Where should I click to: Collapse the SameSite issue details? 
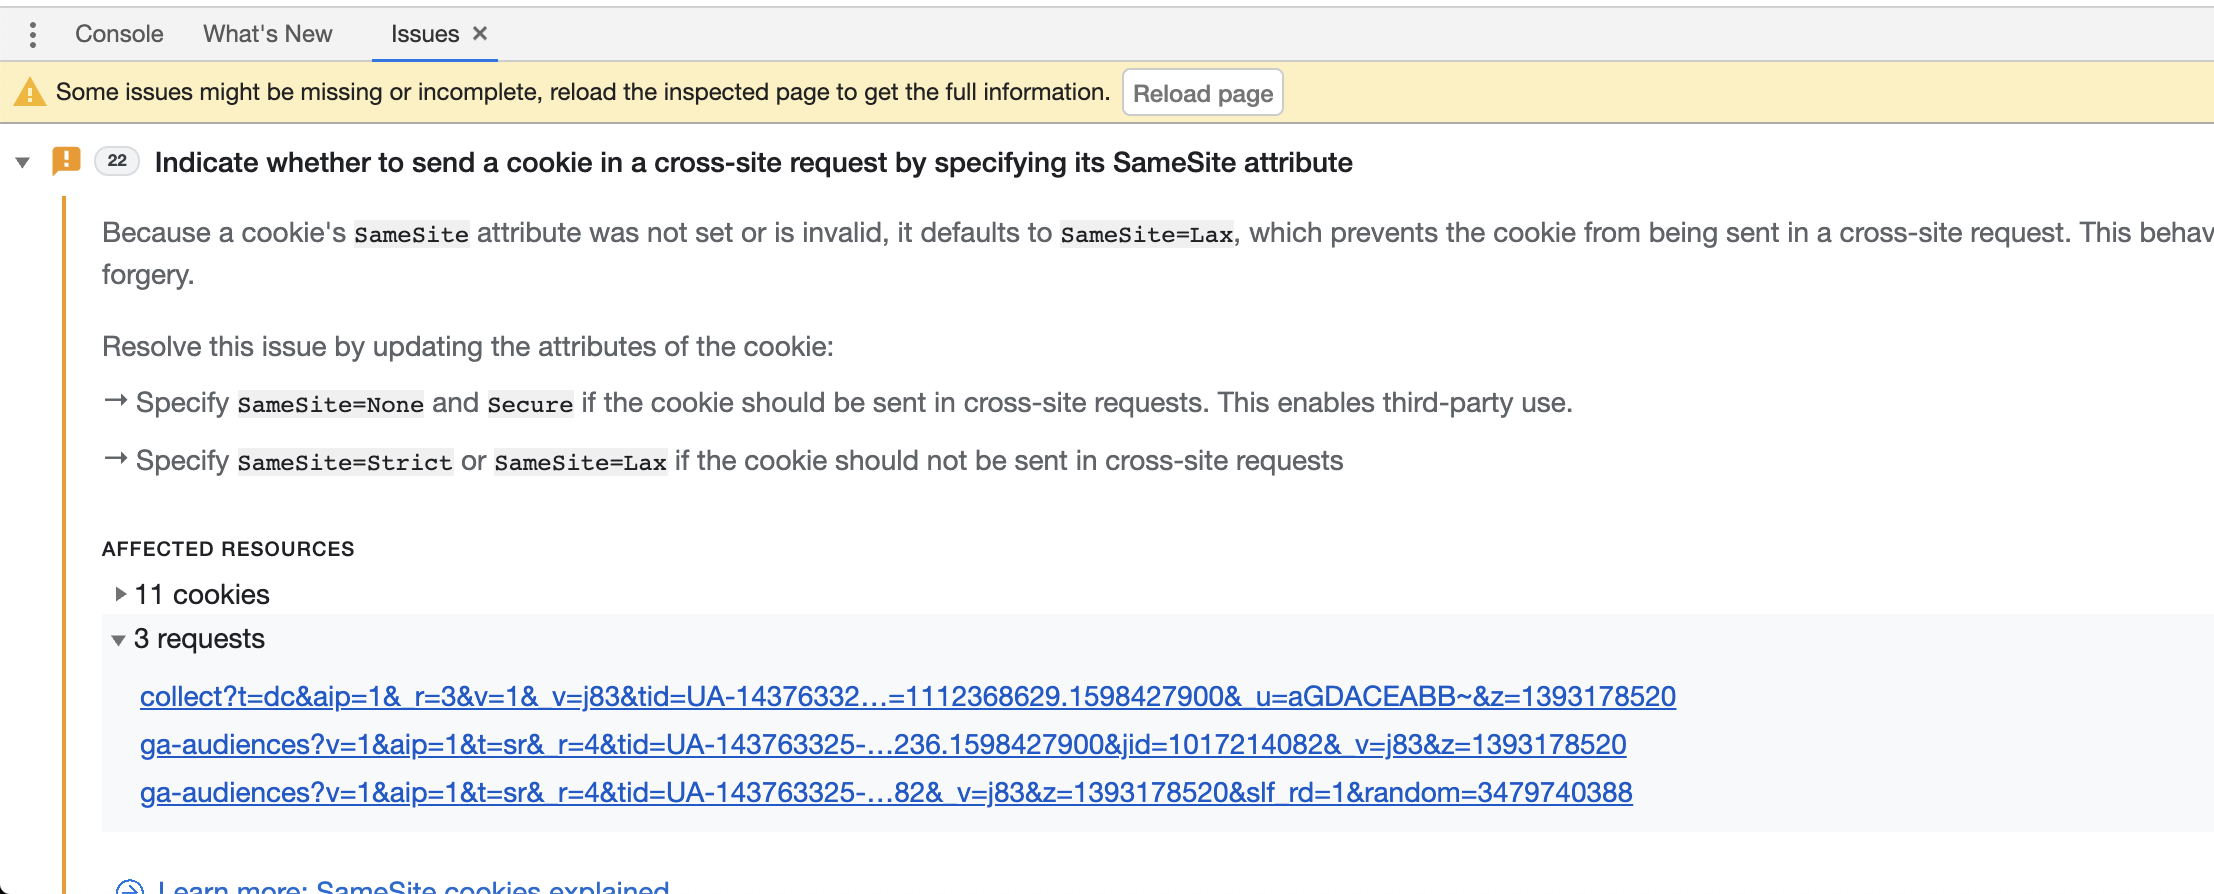pos(22,162)
